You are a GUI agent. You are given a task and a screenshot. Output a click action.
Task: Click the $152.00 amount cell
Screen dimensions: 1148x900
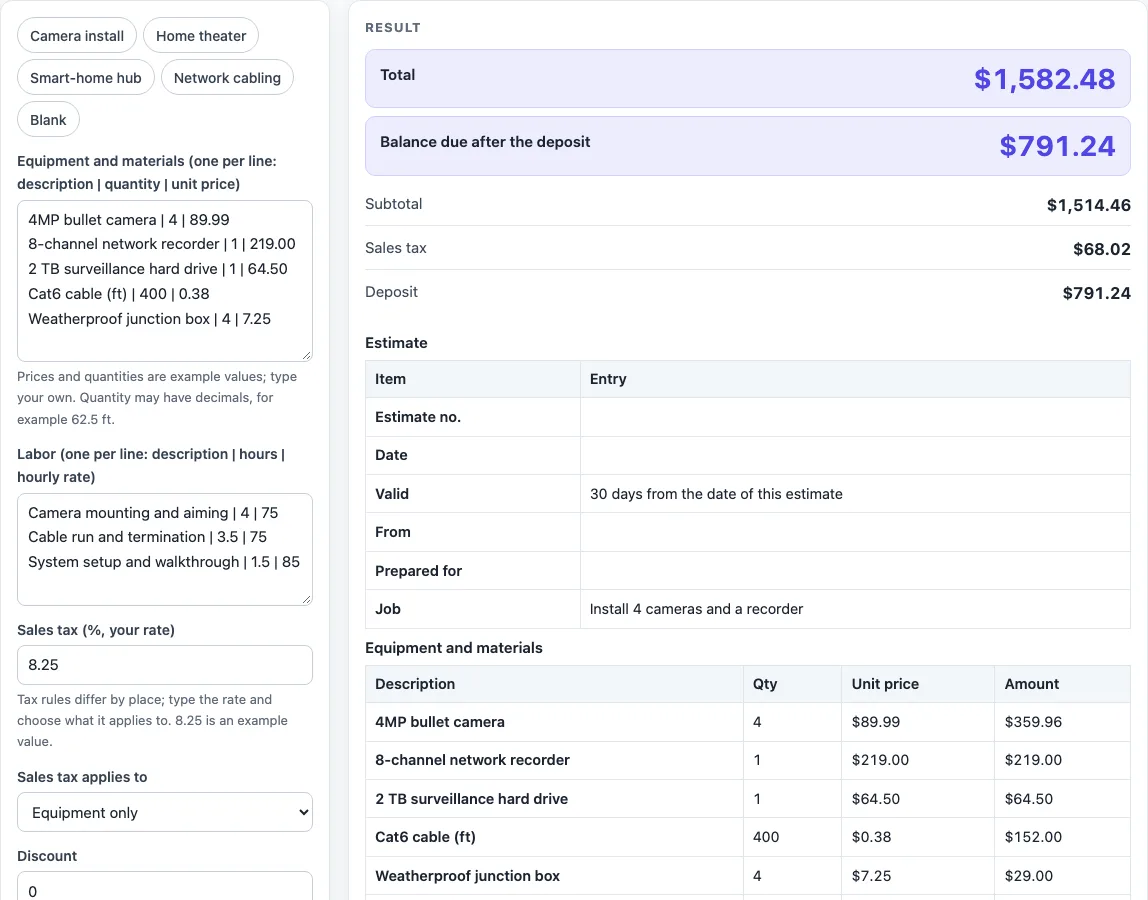pos(1033,837)
